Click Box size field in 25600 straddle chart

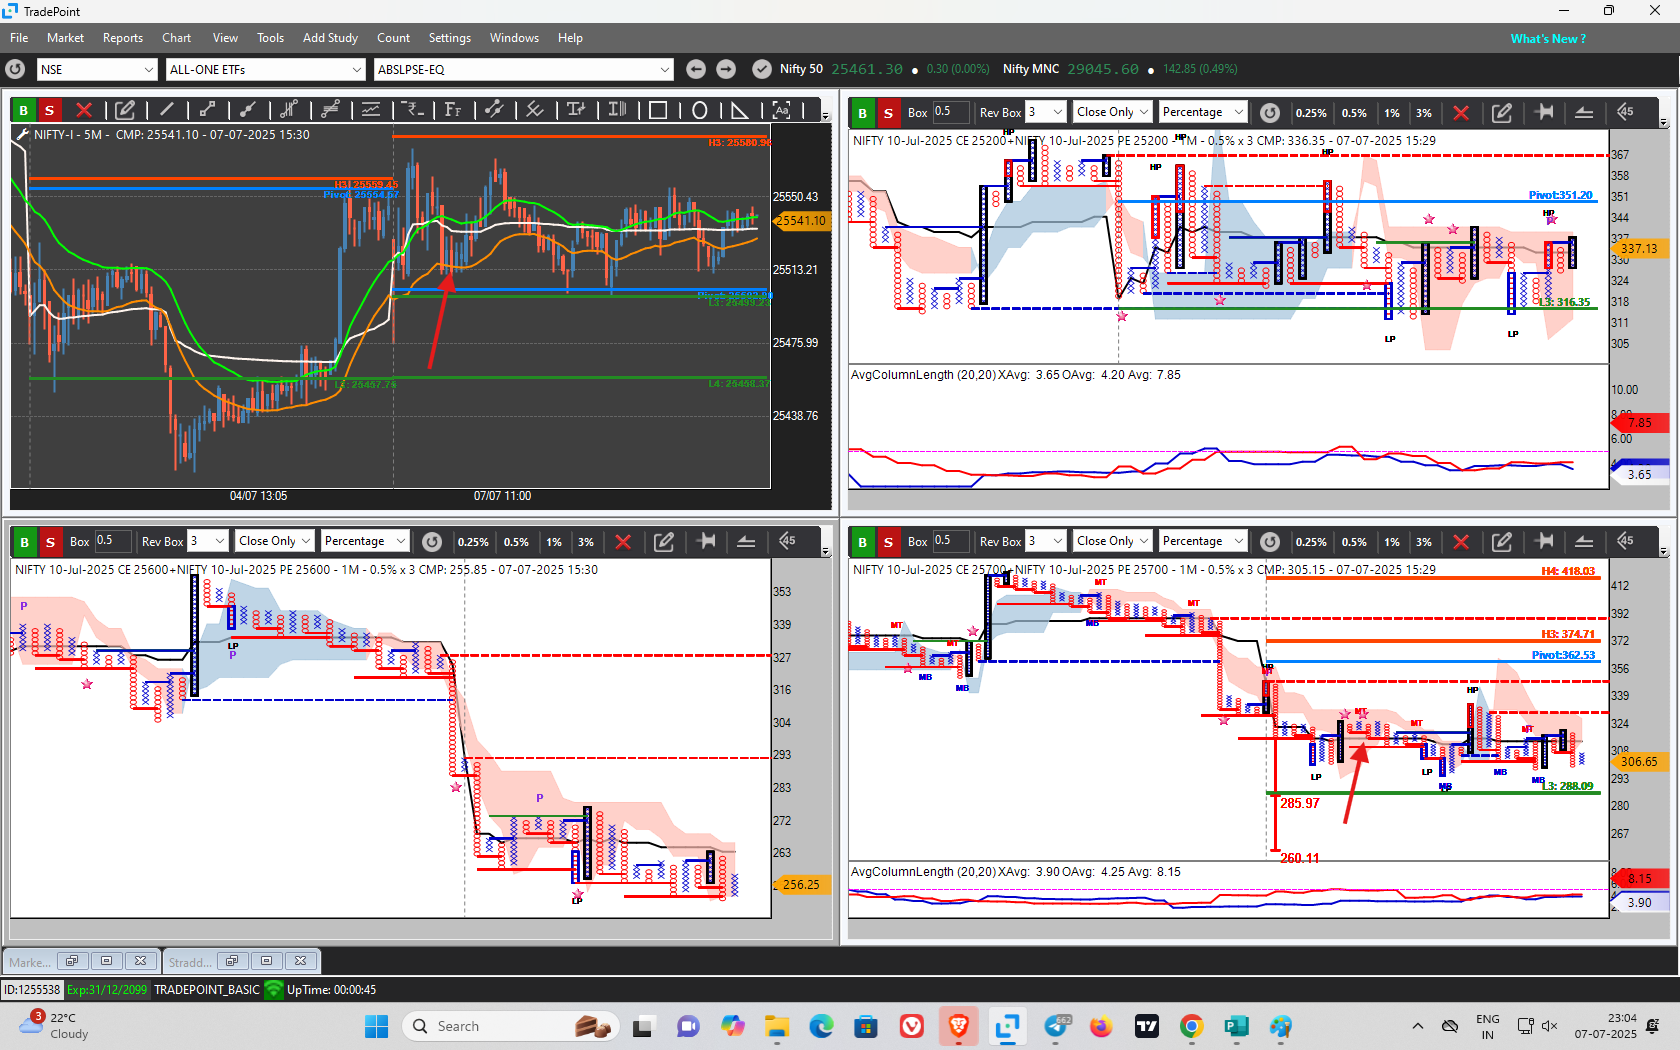coord(113,541)
